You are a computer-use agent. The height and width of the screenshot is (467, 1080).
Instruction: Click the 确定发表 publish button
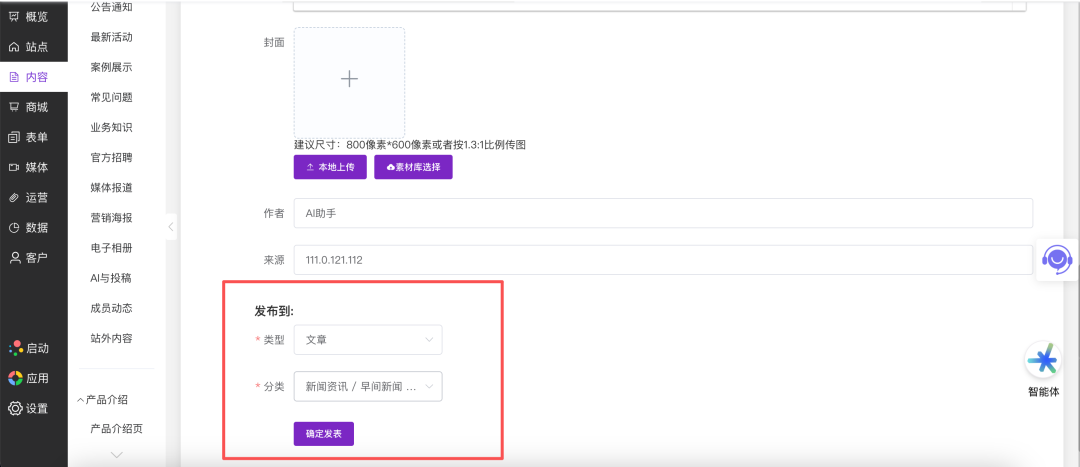point(323,434)
